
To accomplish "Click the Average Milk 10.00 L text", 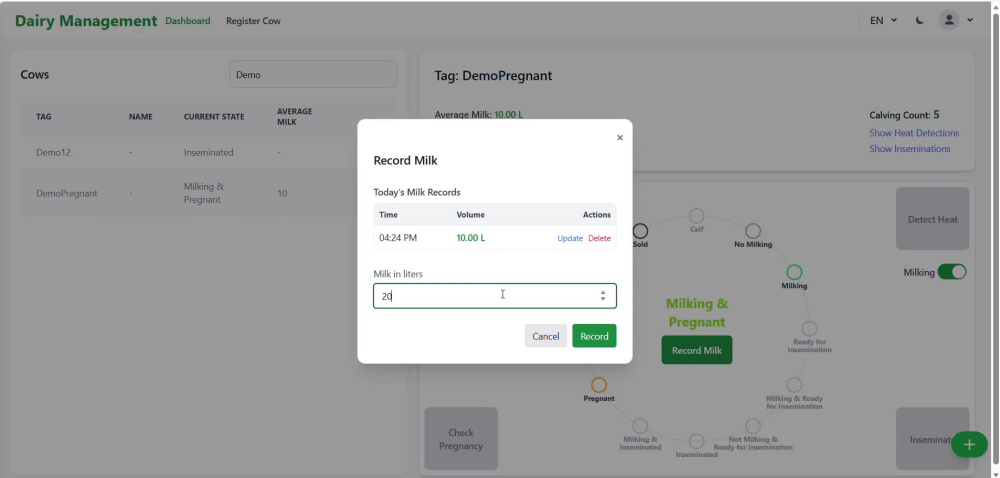I will coord(479,115).
